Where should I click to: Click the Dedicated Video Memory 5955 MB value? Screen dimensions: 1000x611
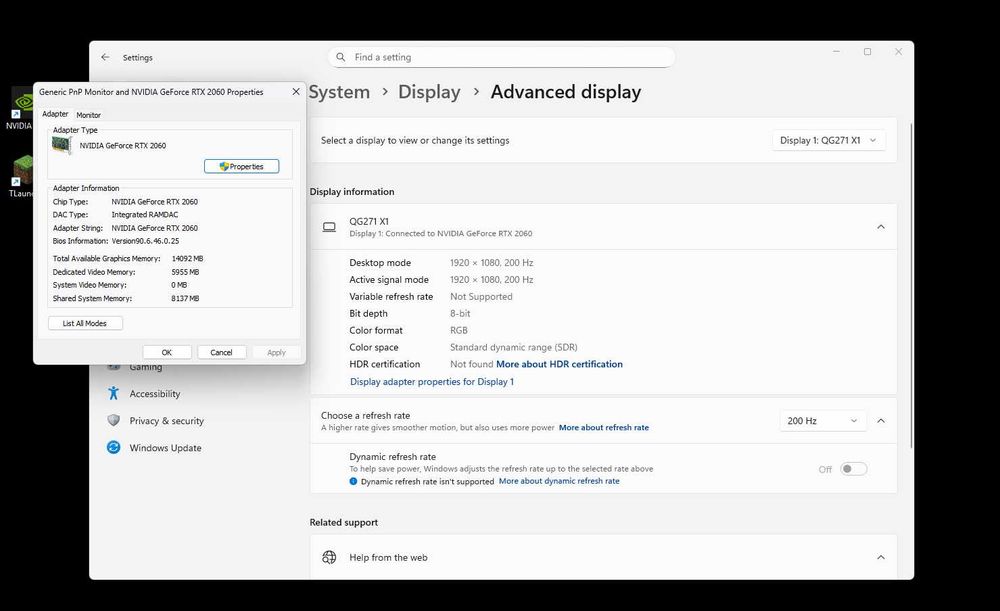tap(185, 272)
